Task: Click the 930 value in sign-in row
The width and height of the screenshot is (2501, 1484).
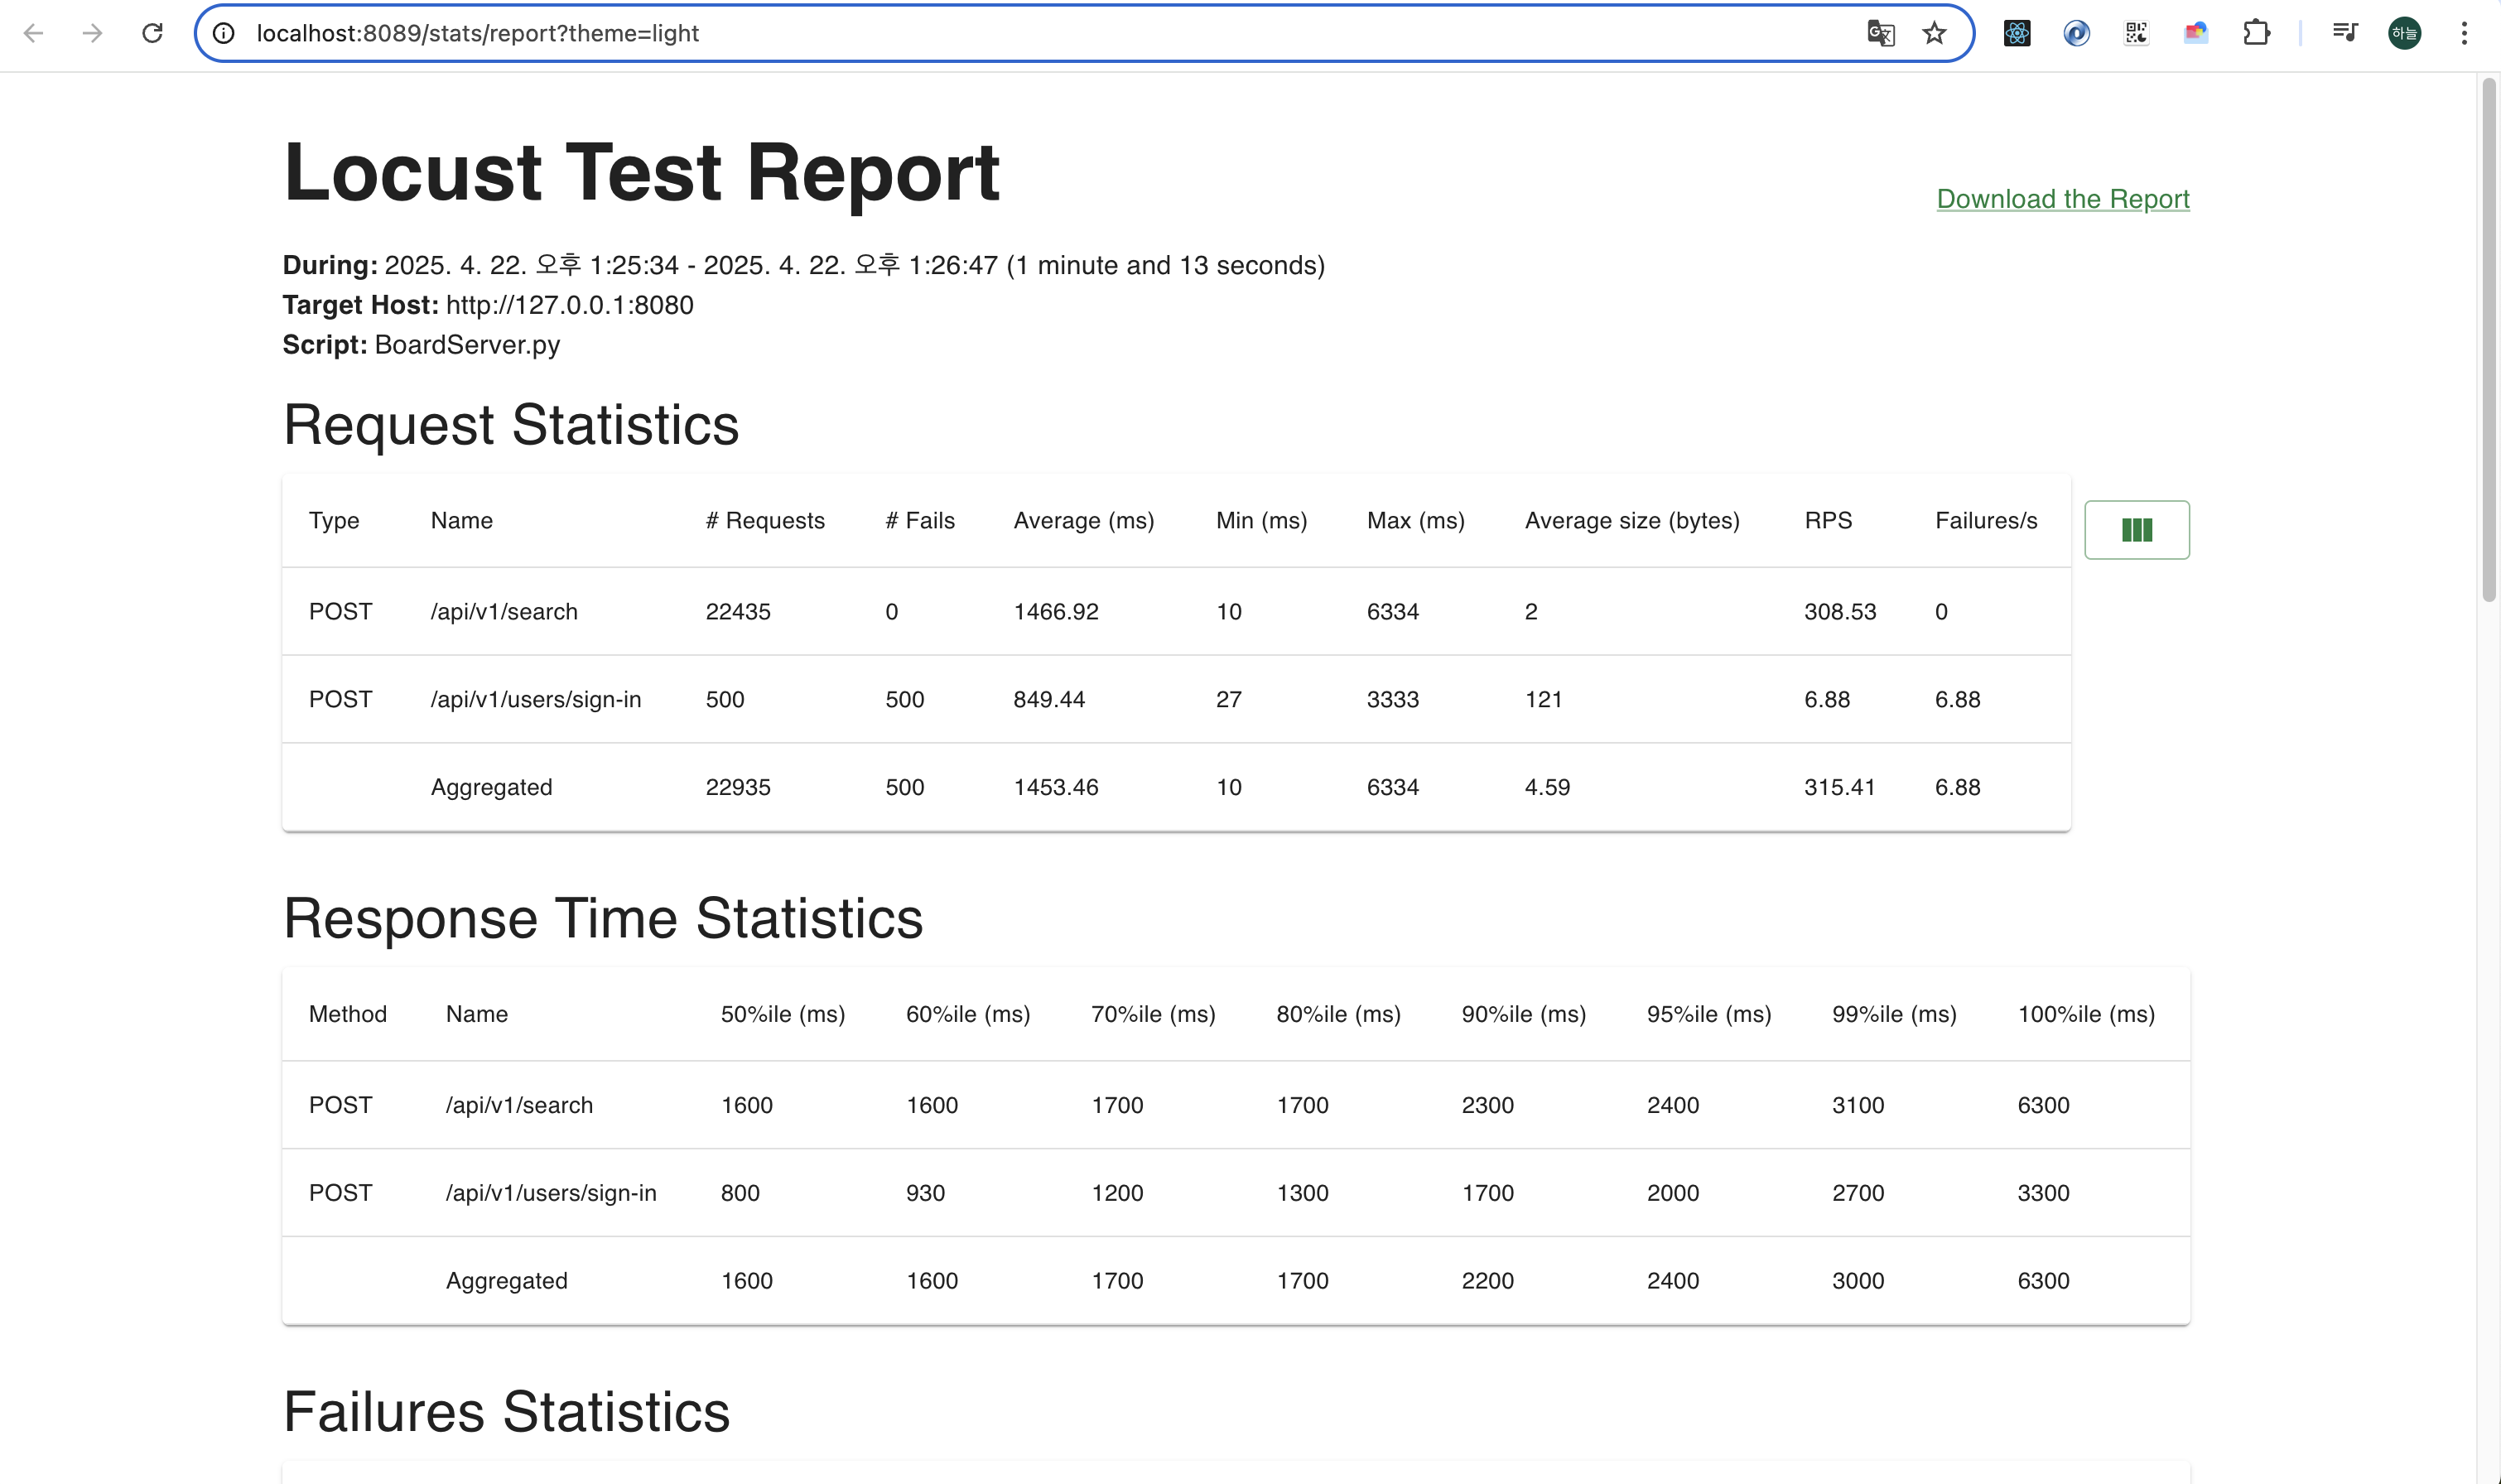Action: pyautogui.click(x=925, y=1194)
